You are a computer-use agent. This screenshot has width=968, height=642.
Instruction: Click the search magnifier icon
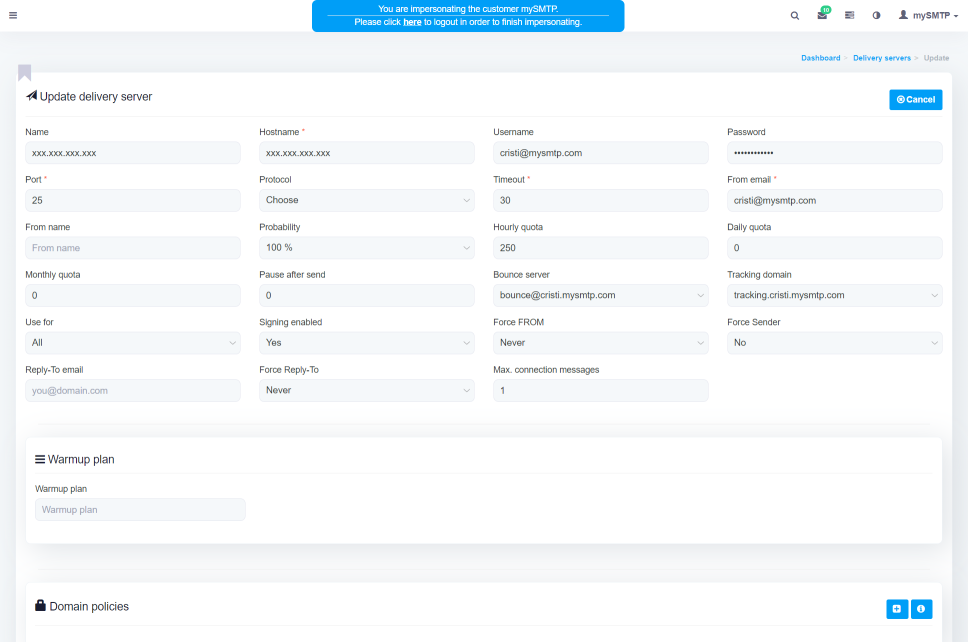(x=795, y=16)
